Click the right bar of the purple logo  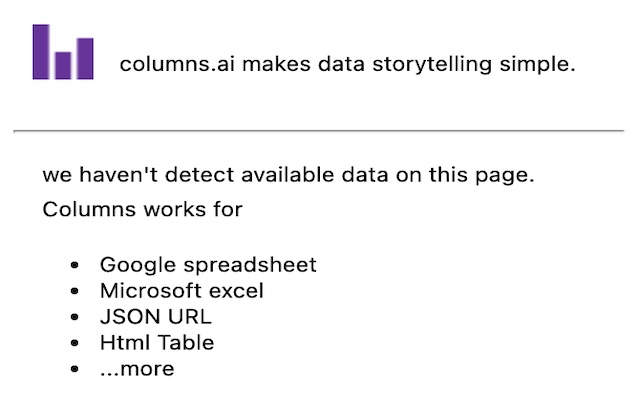click(84, 58)
